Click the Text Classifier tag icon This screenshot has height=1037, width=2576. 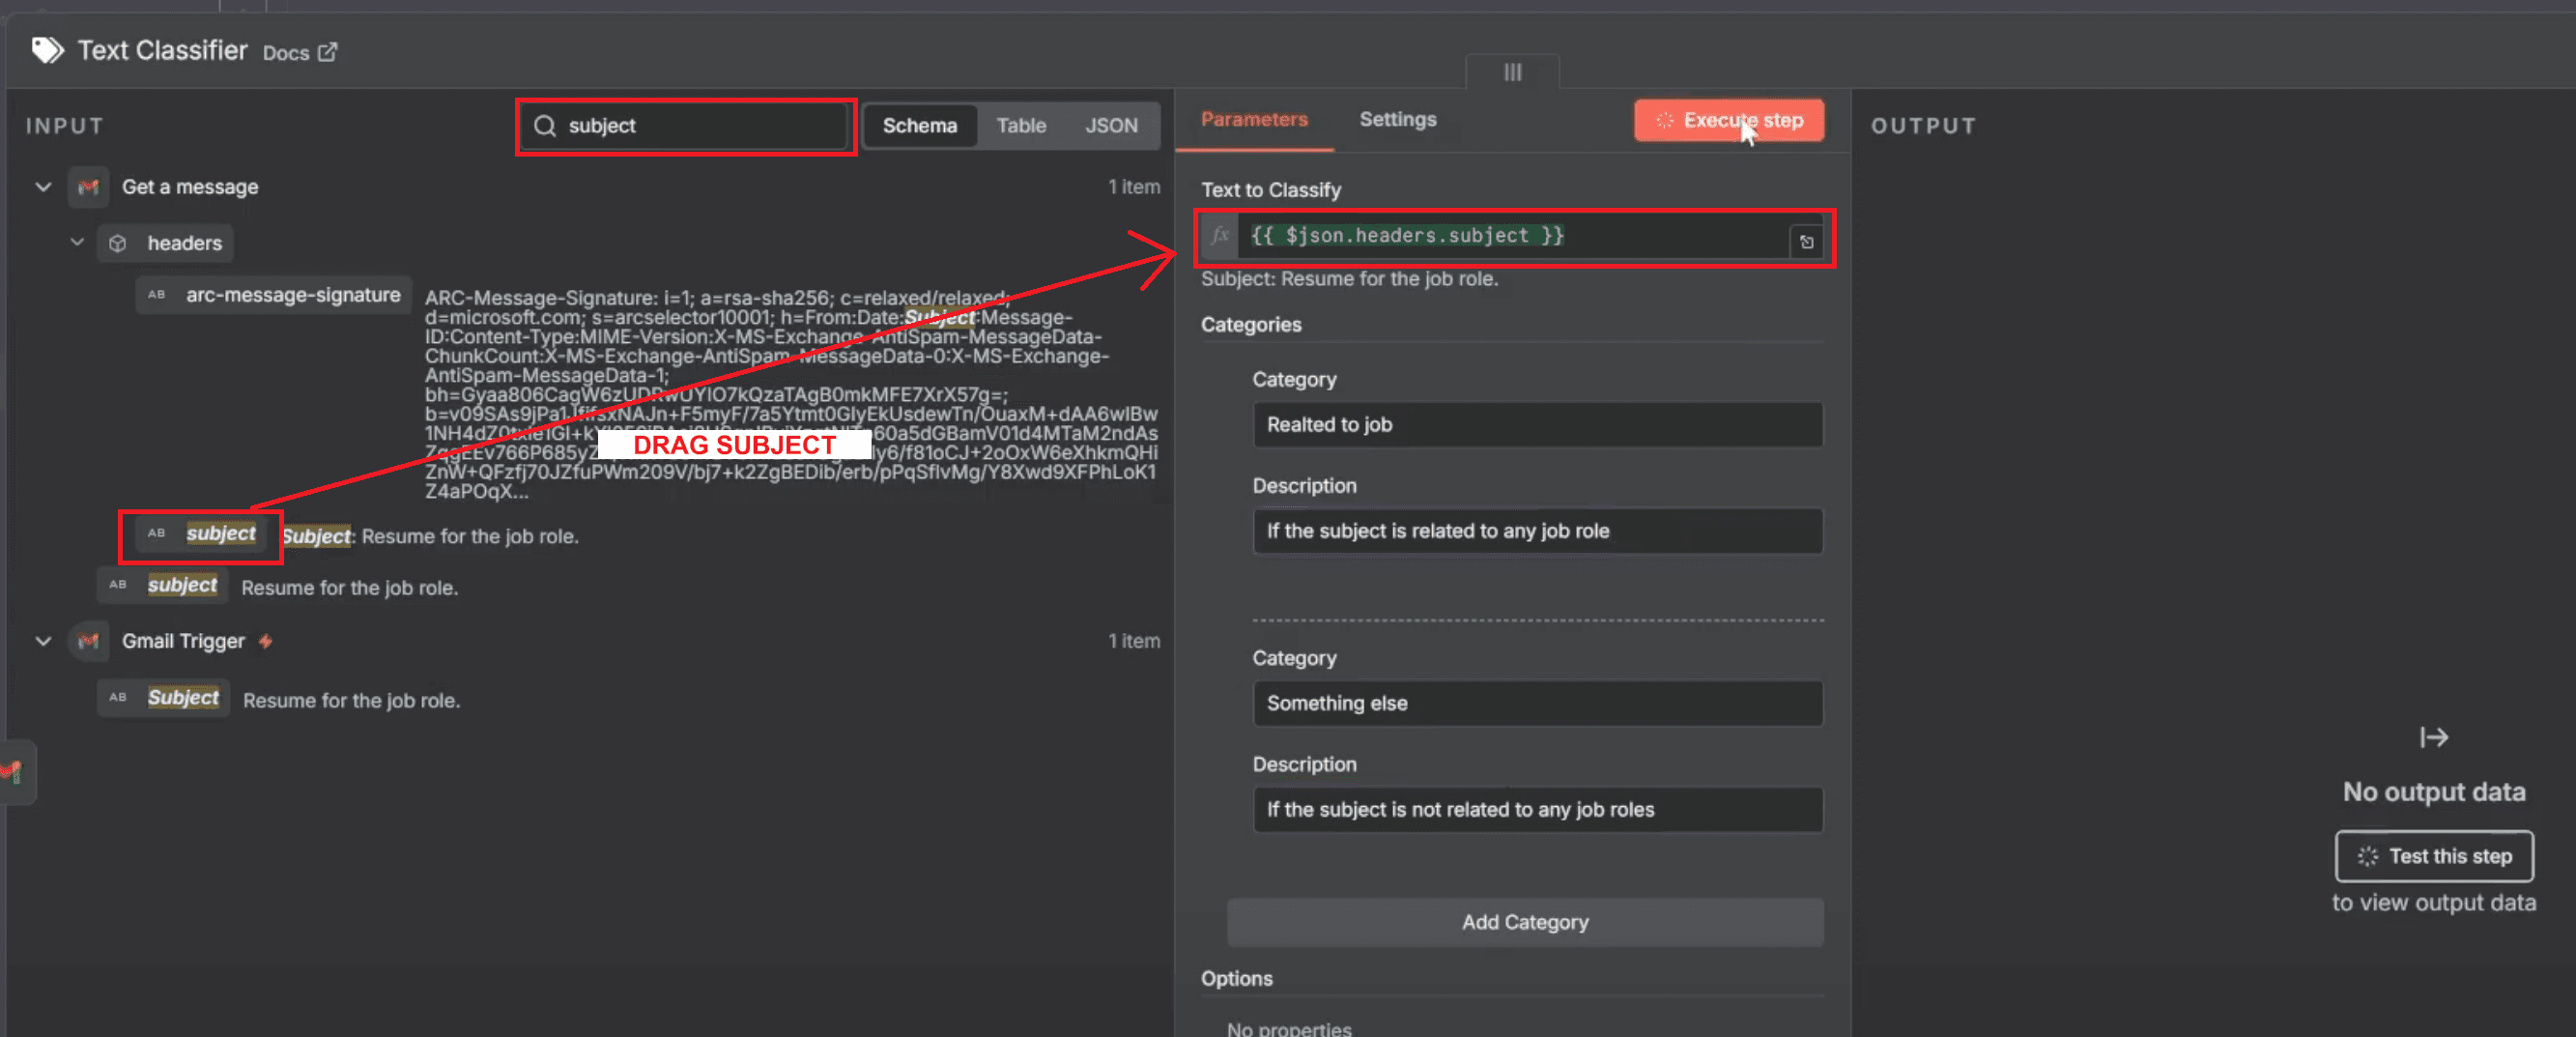(47, 50)
